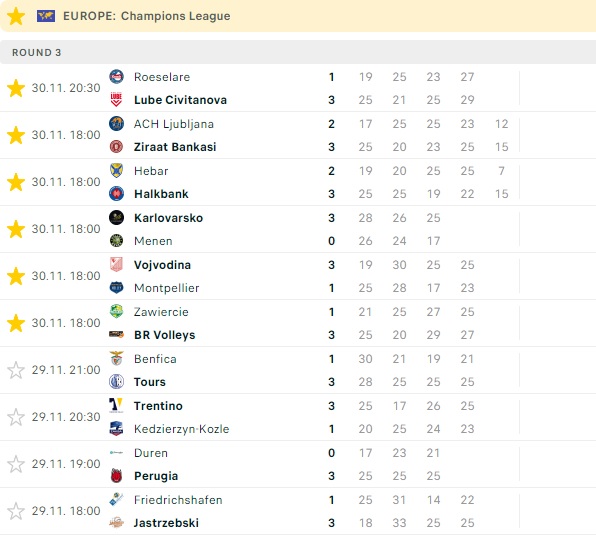
Task: Open the Zawiercie vs BR Volleys match row
Action: 298,323
